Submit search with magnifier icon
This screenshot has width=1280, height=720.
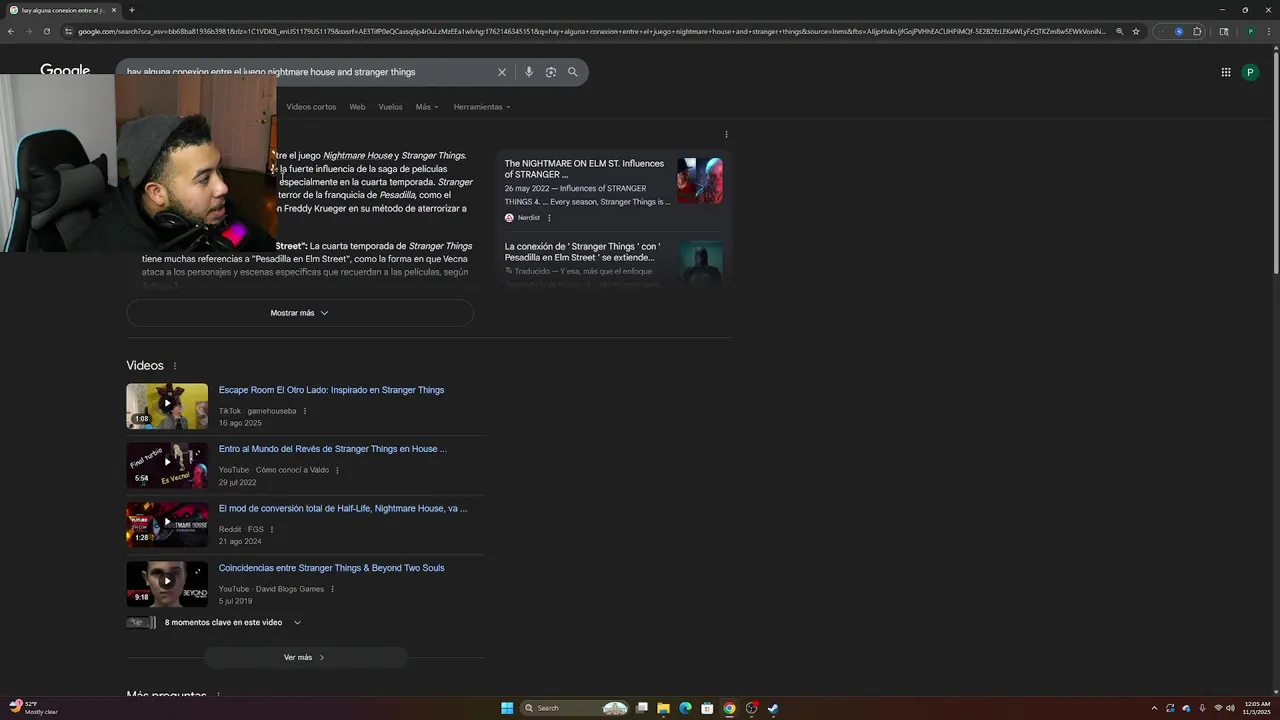tap(573, 72)
